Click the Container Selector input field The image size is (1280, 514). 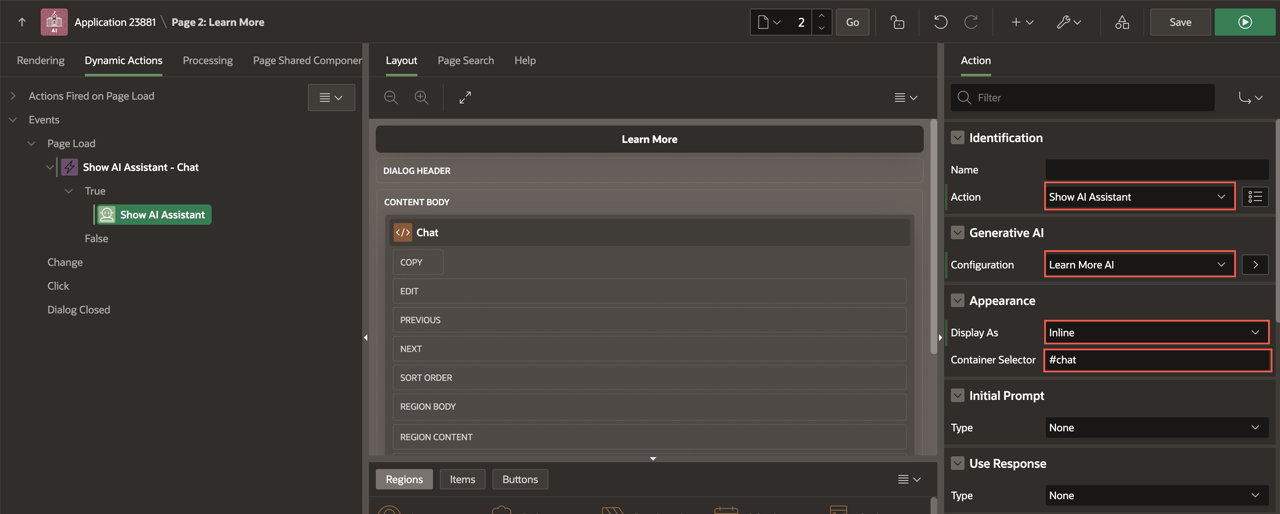point(1155,360)
